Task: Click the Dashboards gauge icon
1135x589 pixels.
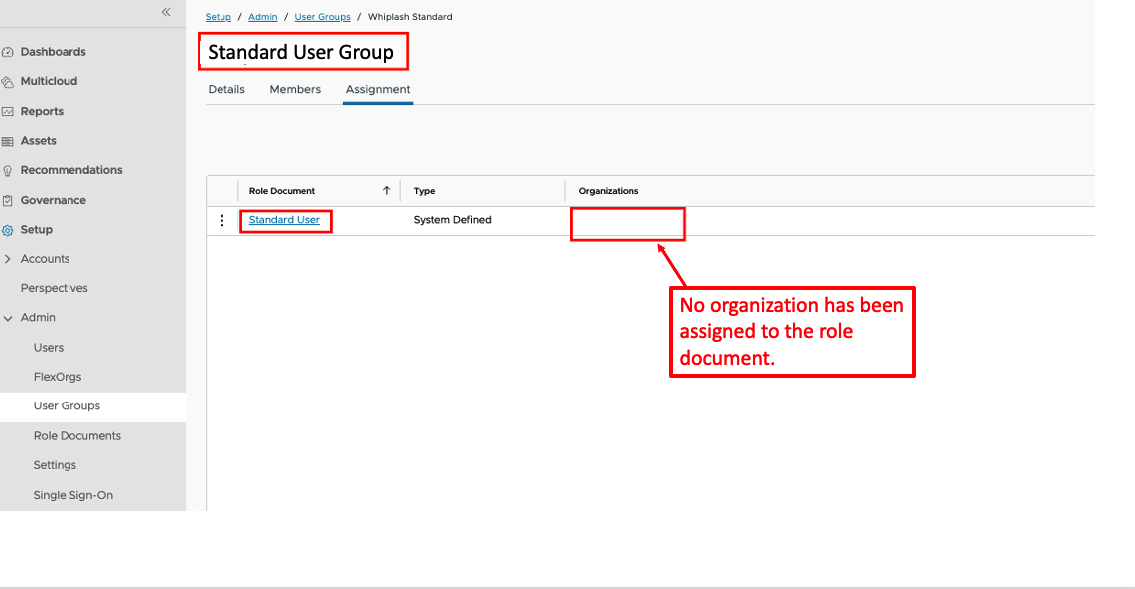Action: tap(7, 52)
